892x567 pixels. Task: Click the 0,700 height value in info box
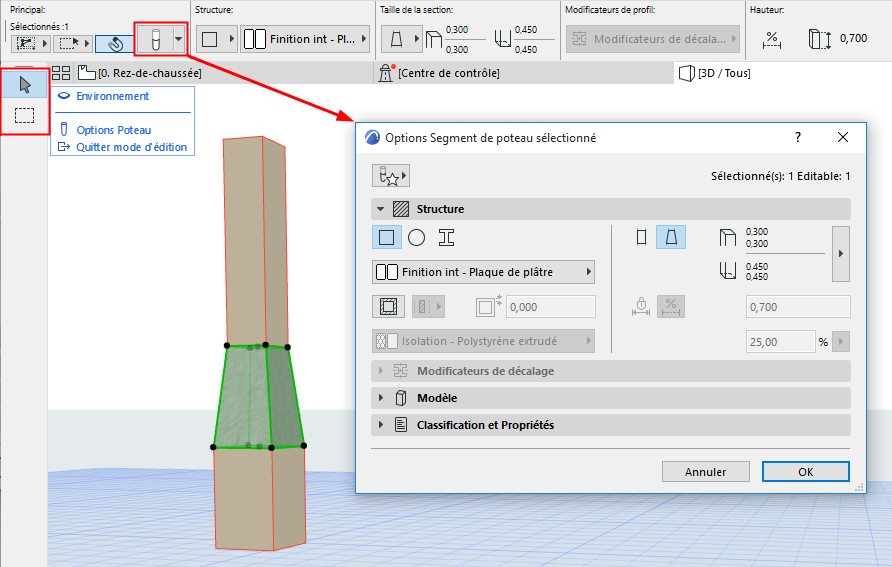(x=853, y=39)
